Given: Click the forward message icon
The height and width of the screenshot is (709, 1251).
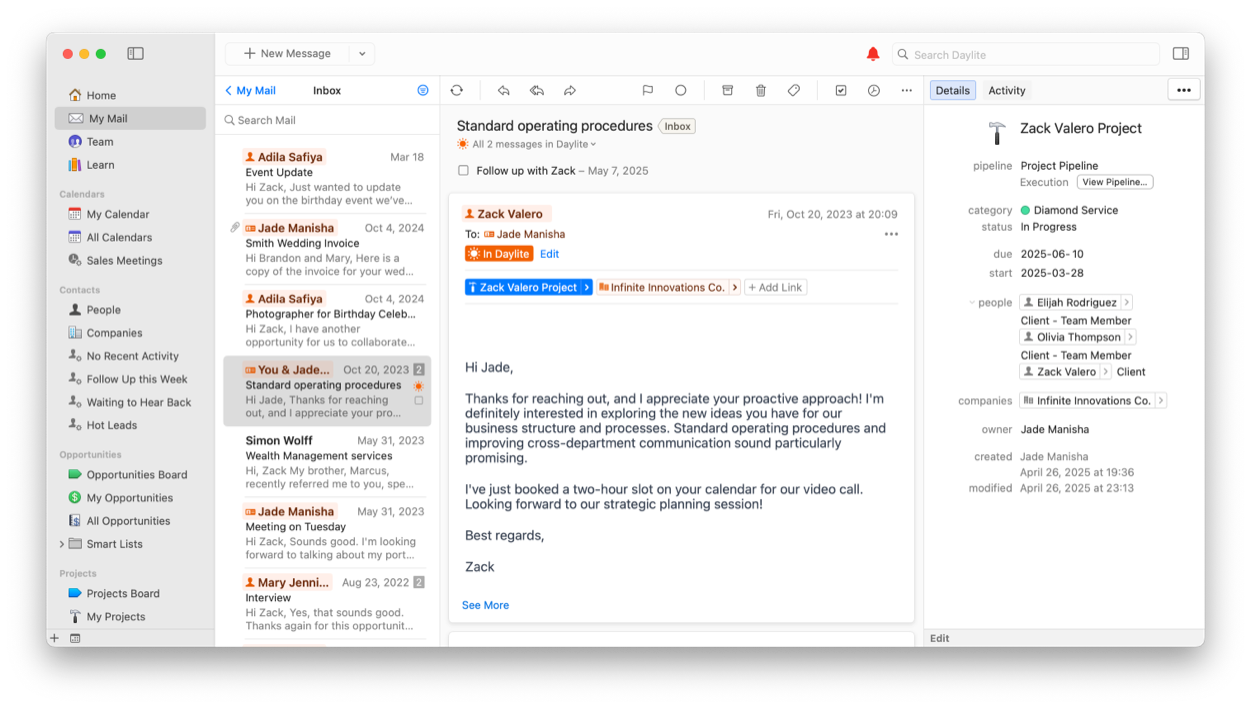Looking at the screenshot, I should pyautogui.click(x=570, y=90).
